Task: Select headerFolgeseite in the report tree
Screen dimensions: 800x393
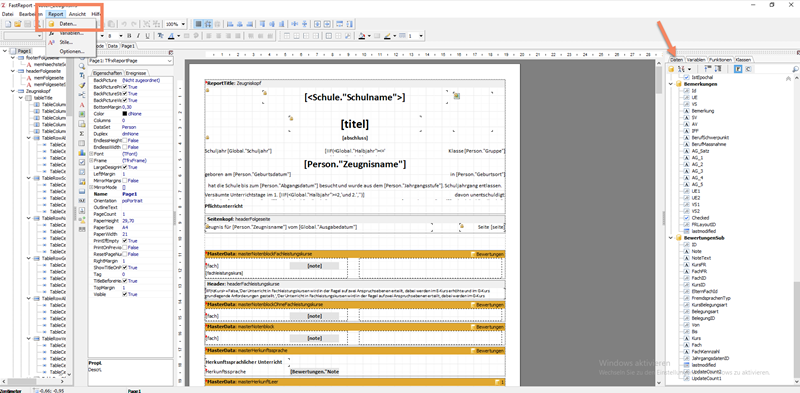Action: (x=43, y=71)
